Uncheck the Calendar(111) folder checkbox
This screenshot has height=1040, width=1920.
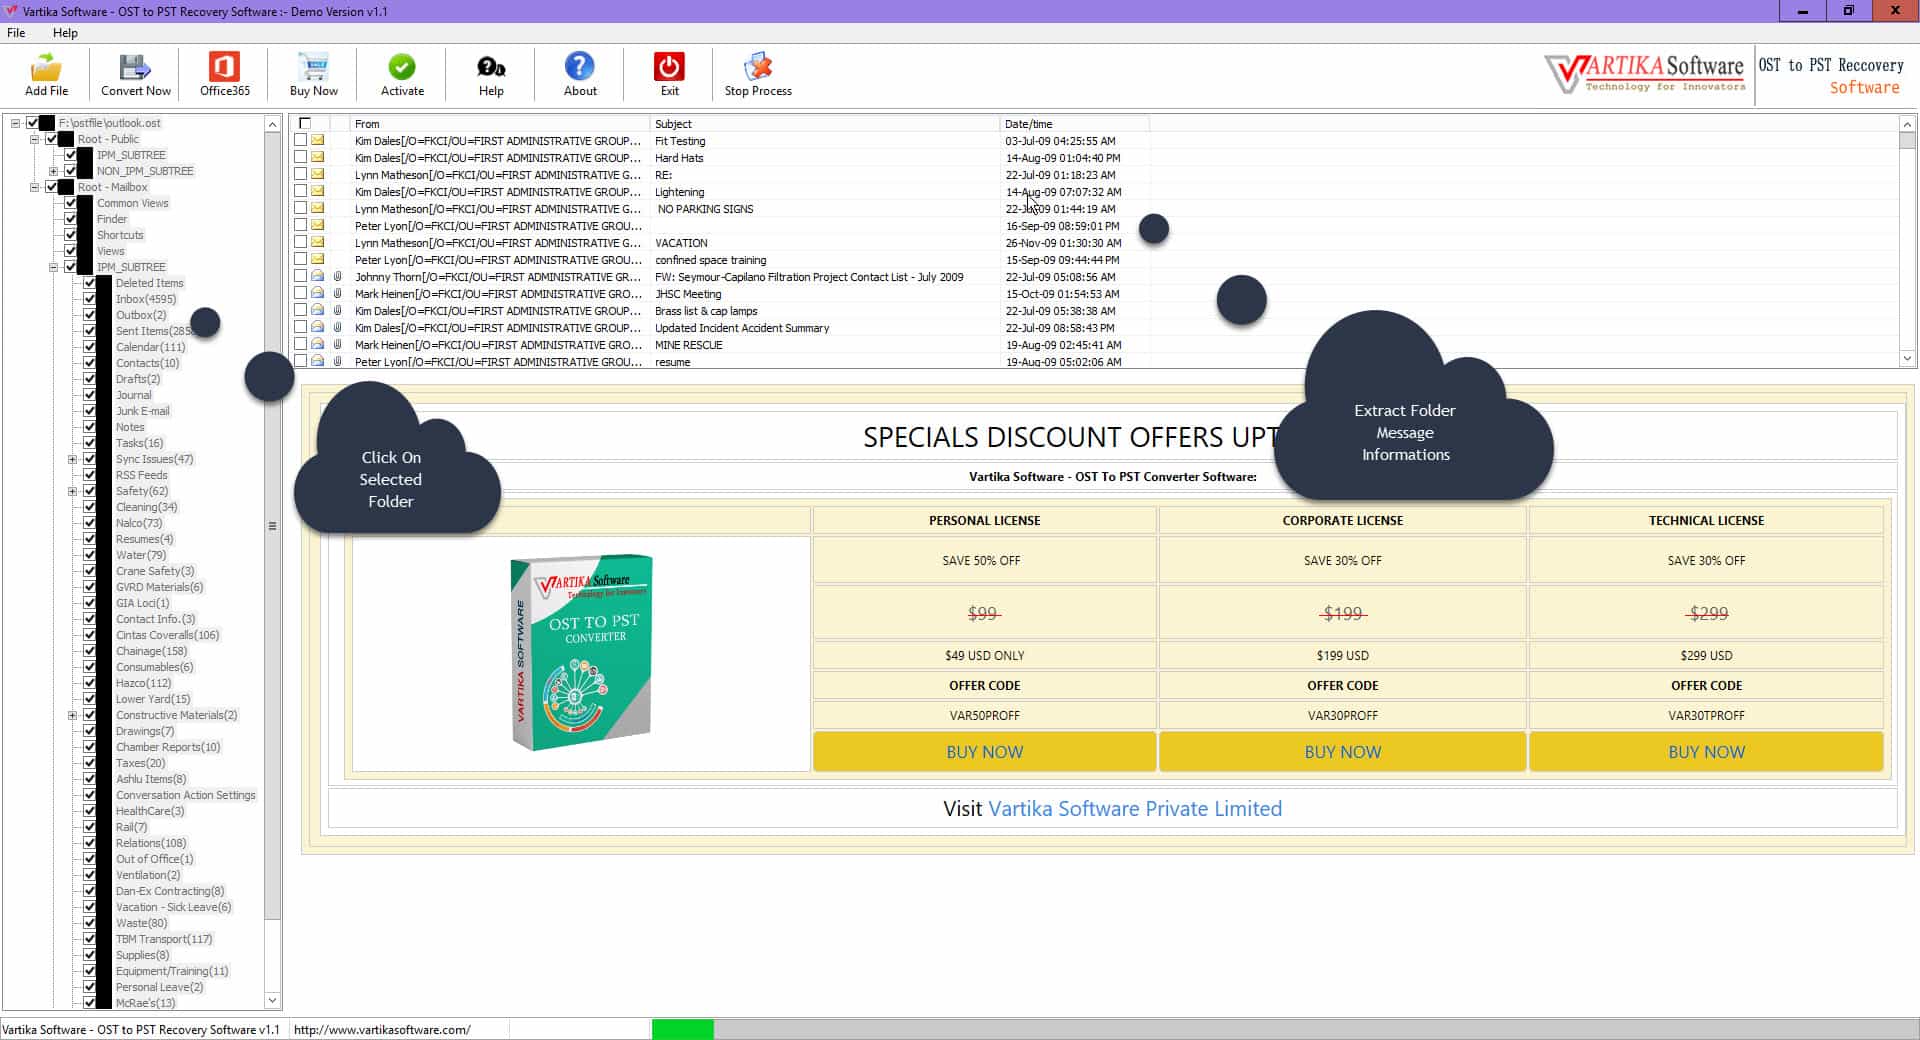90,347
